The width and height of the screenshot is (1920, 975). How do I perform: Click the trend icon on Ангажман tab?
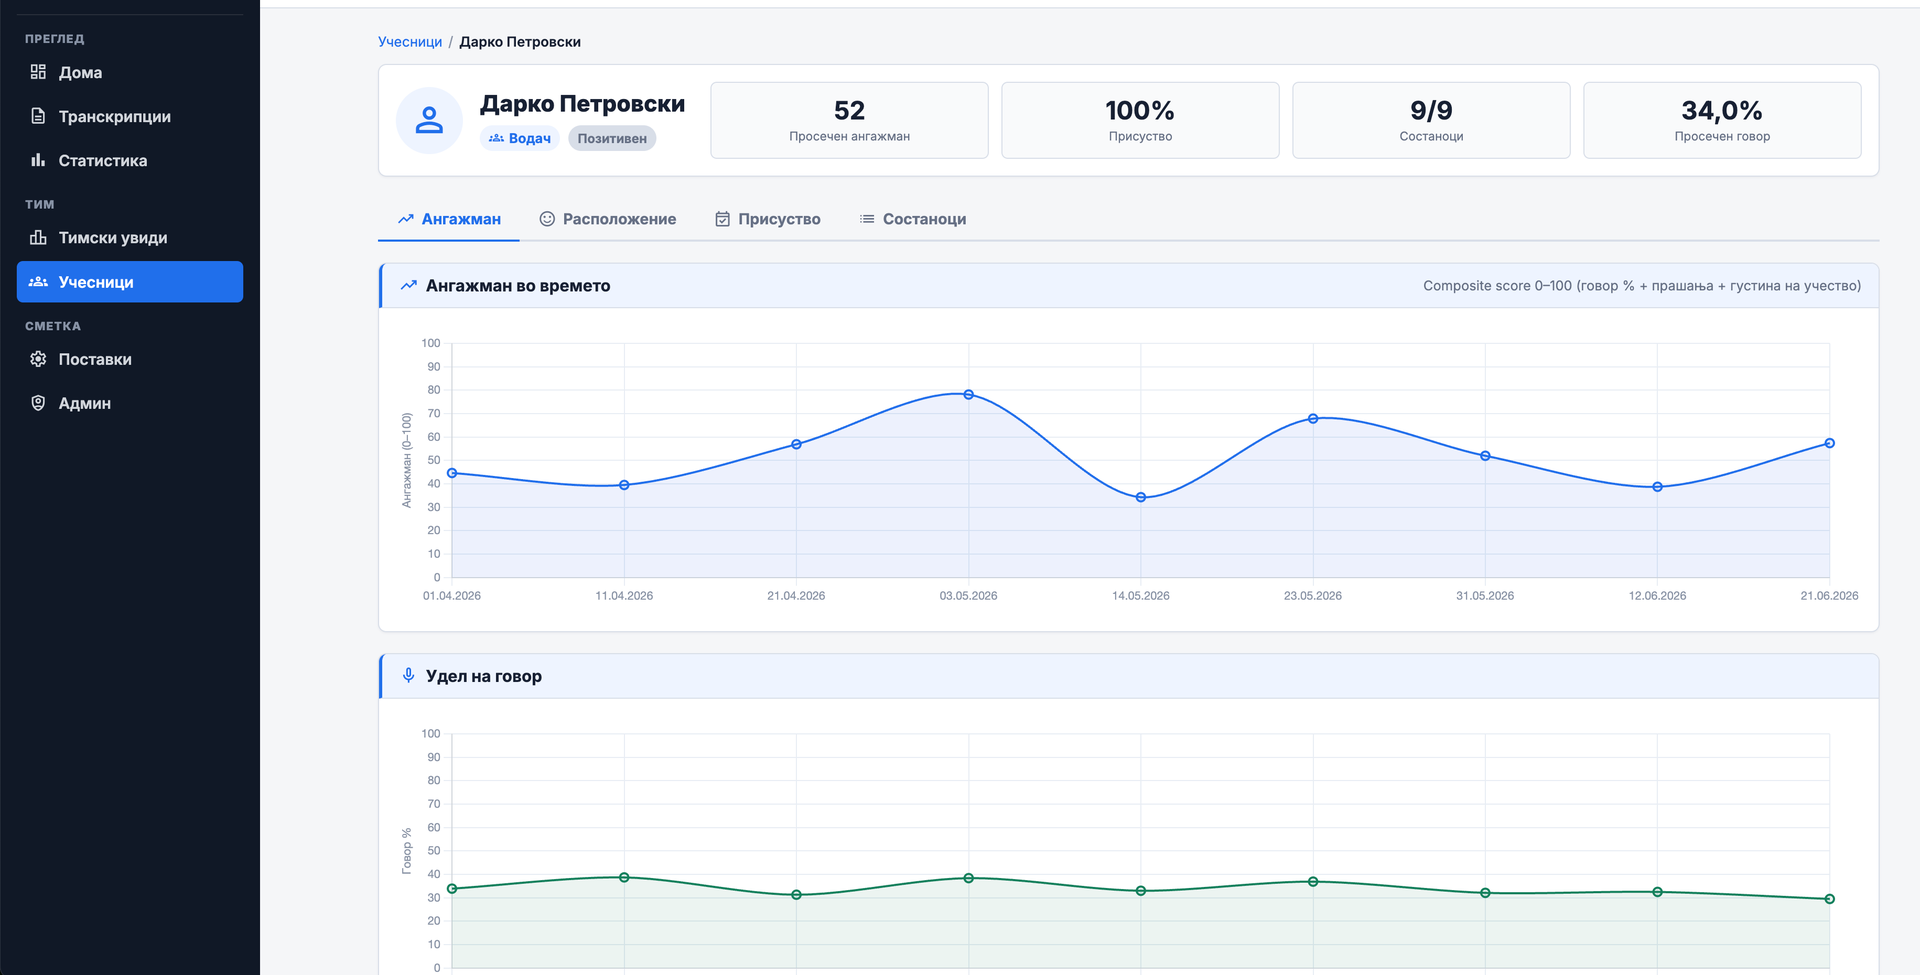tap(406, 219)
